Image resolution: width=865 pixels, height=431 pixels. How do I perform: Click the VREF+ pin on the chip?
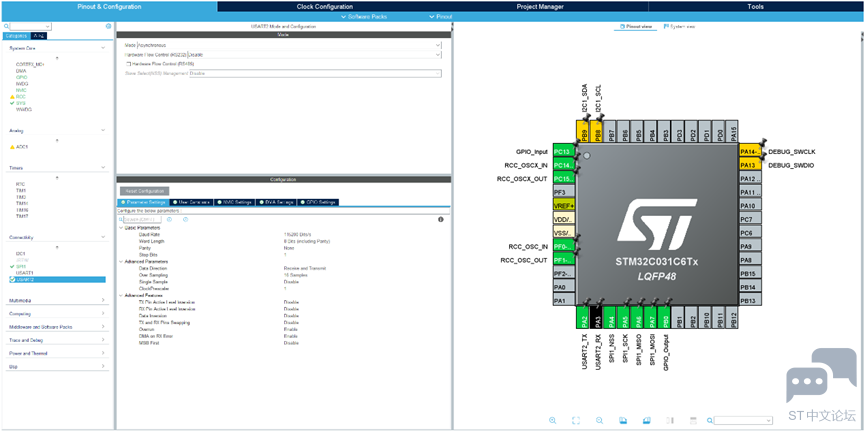[564, 205]
